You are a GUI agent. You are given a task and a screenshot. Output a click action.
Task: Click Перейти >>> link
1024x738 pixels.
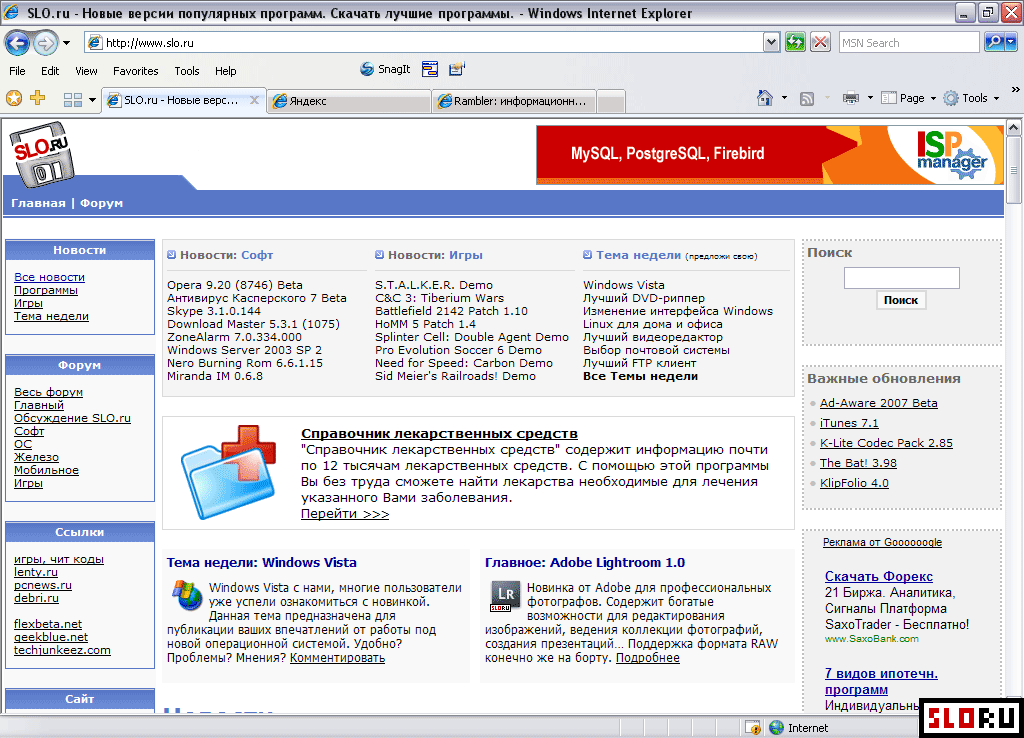point(345,513)
